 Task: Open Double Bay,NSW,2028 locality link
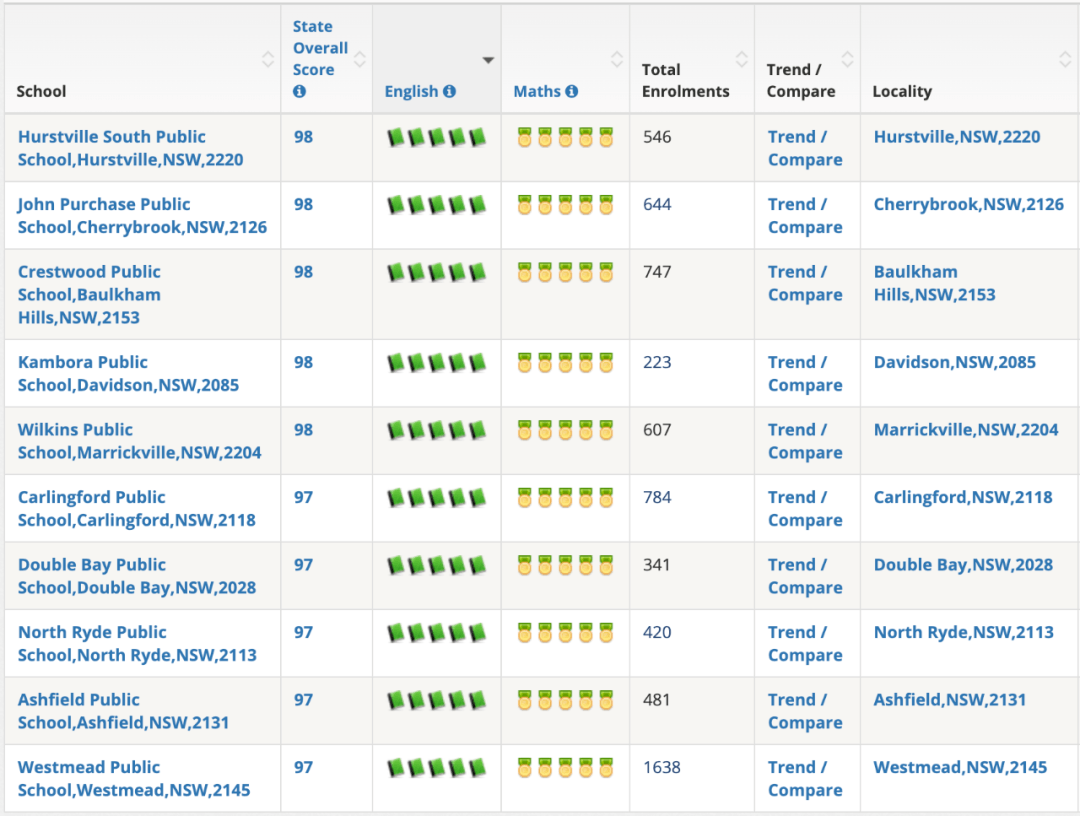(963, 565)
